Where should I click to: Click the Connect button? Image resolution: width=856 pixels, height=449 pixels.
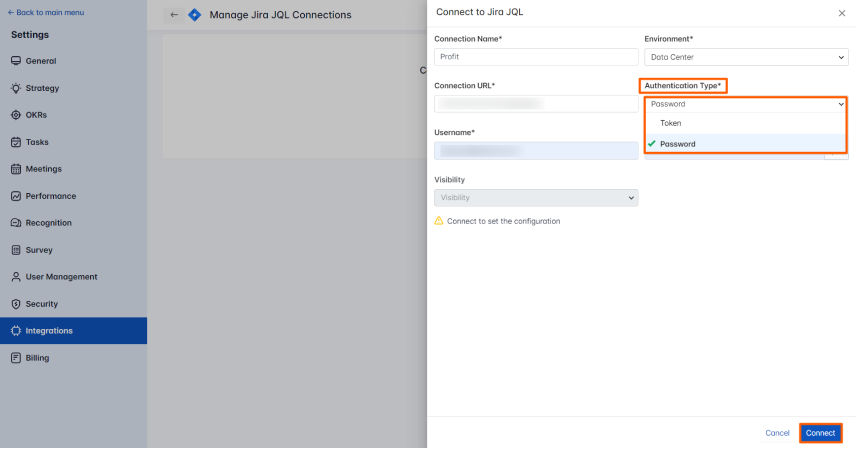821,433
